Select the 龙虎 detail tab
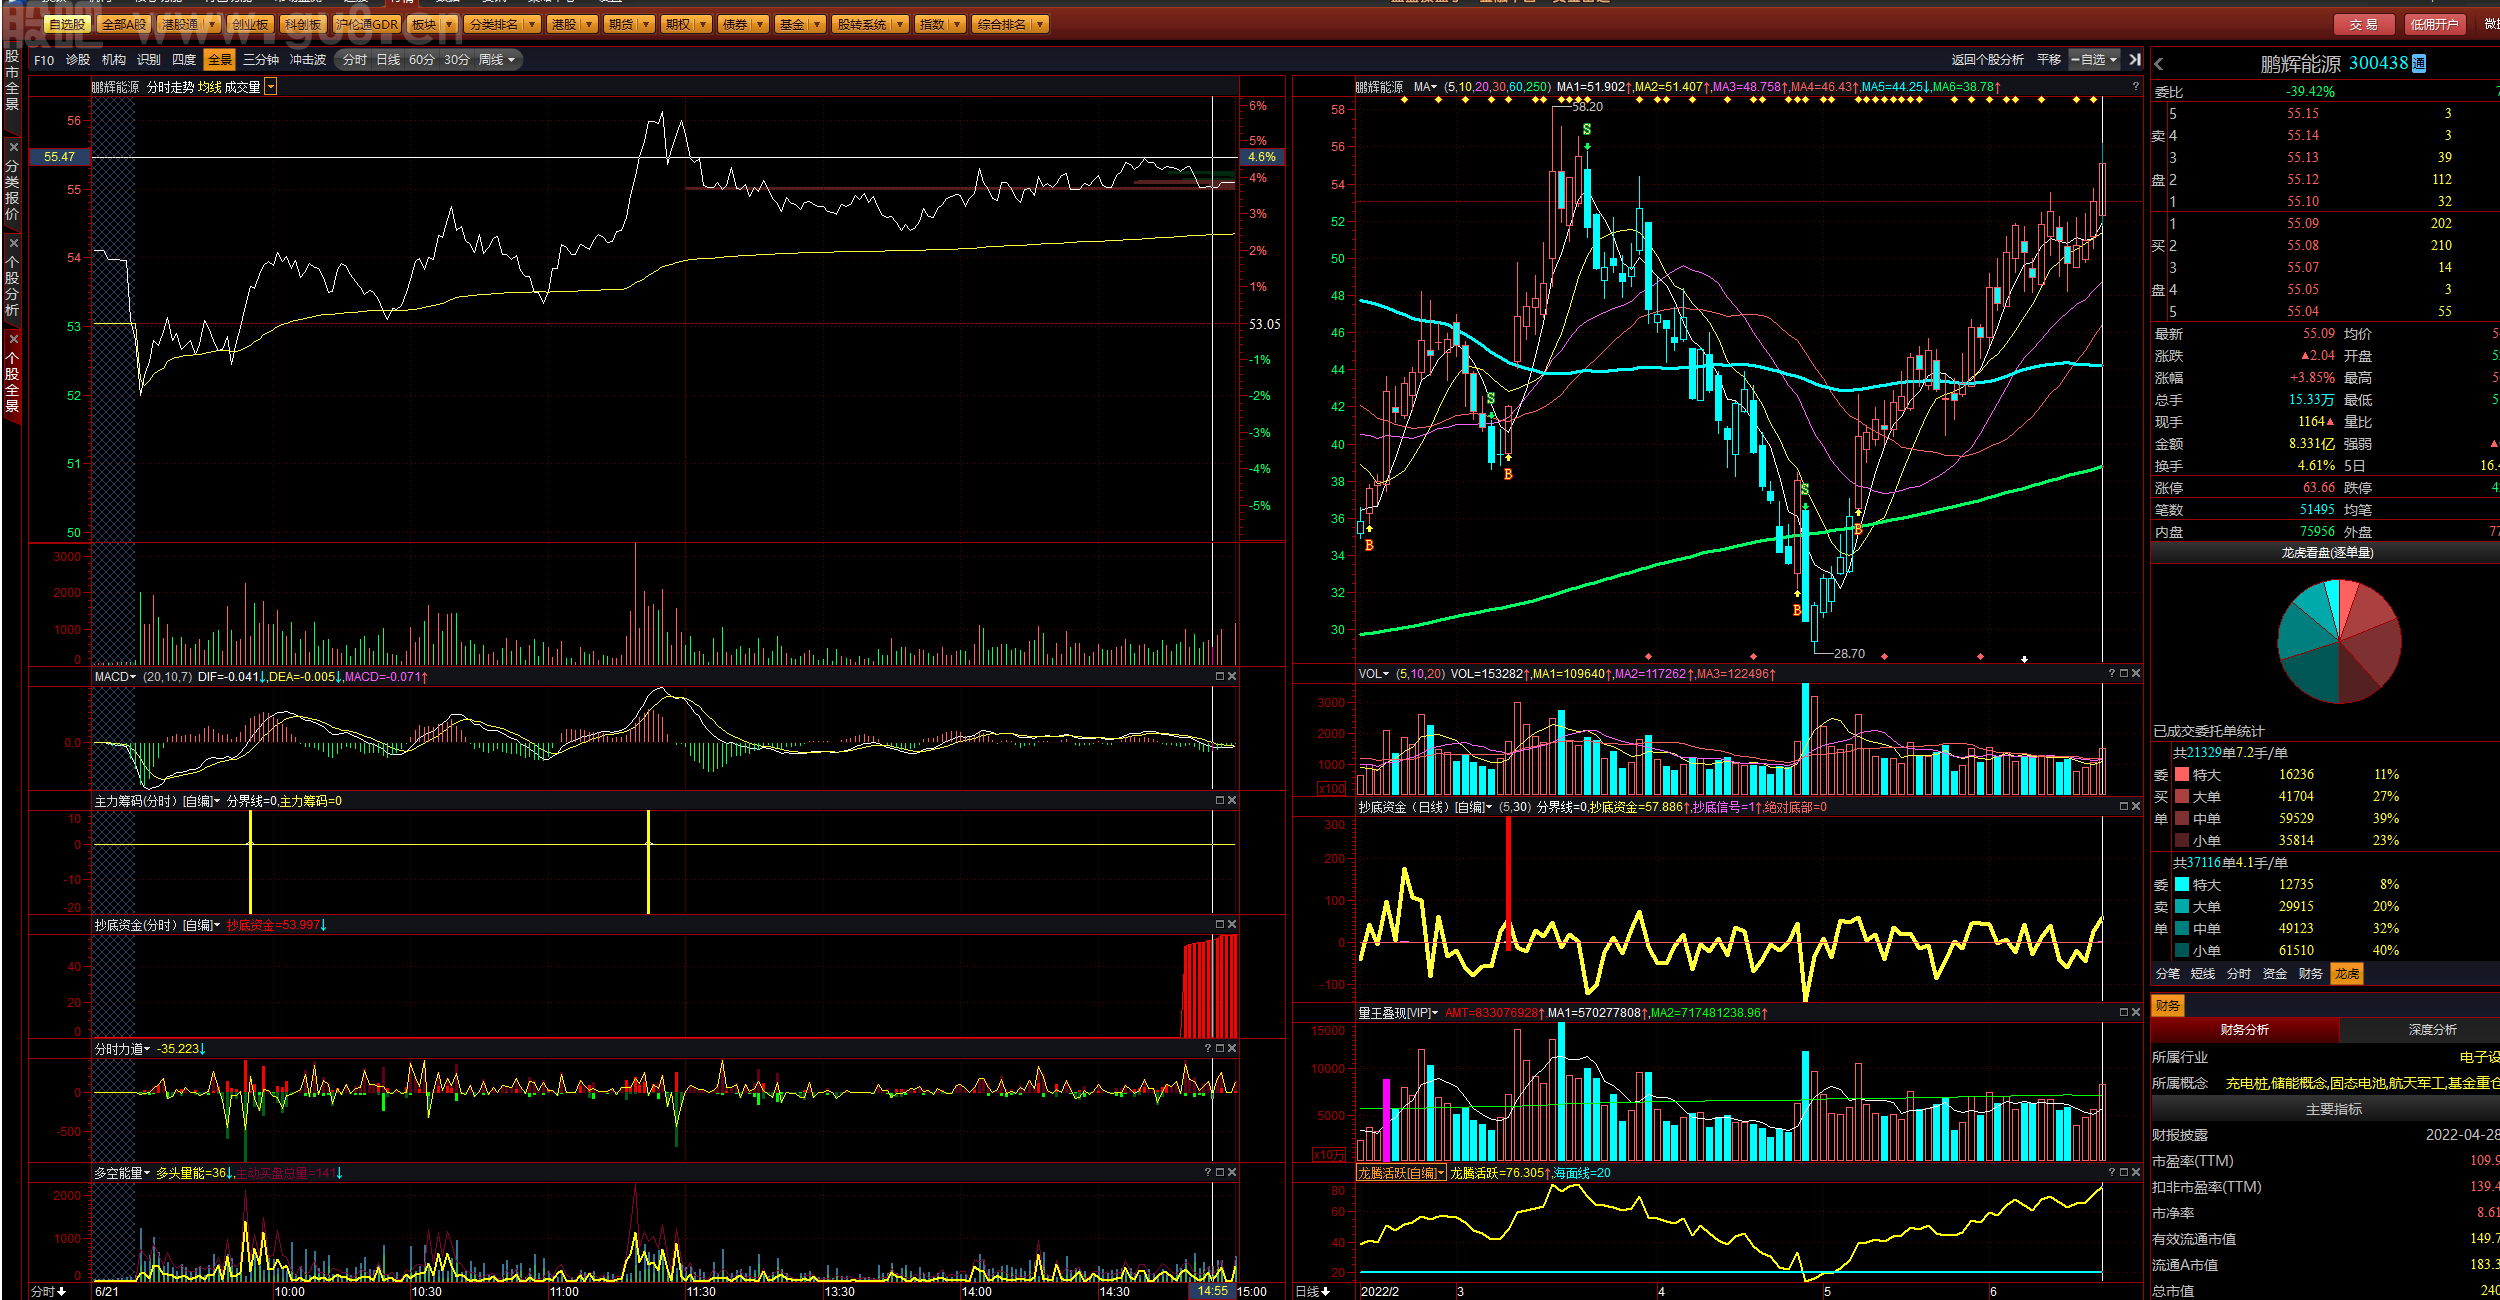 (2347, 973)
